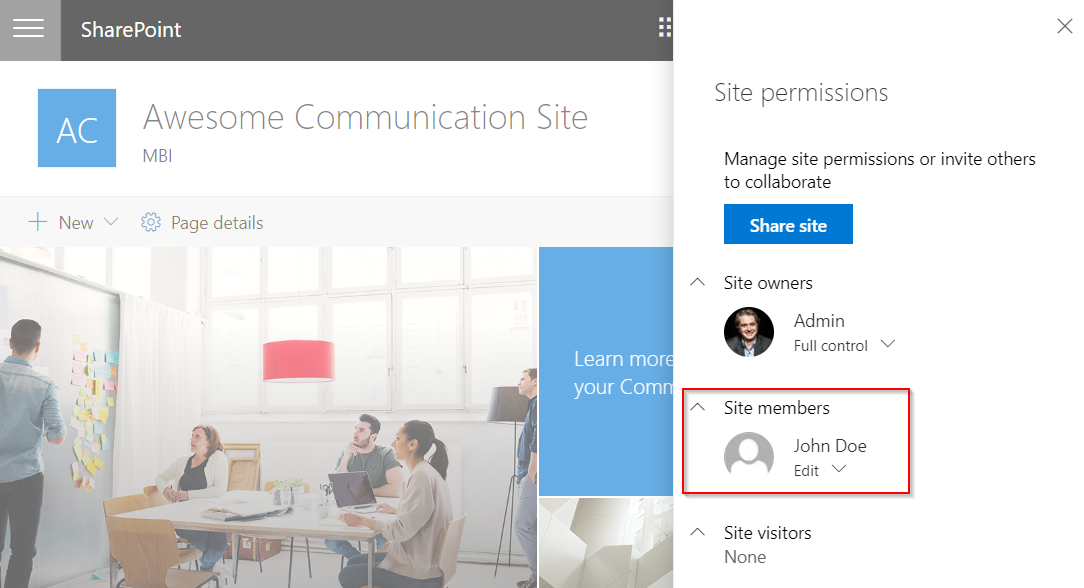
Task: Expand the New dropdown chevron
Action: pos(111,222)
